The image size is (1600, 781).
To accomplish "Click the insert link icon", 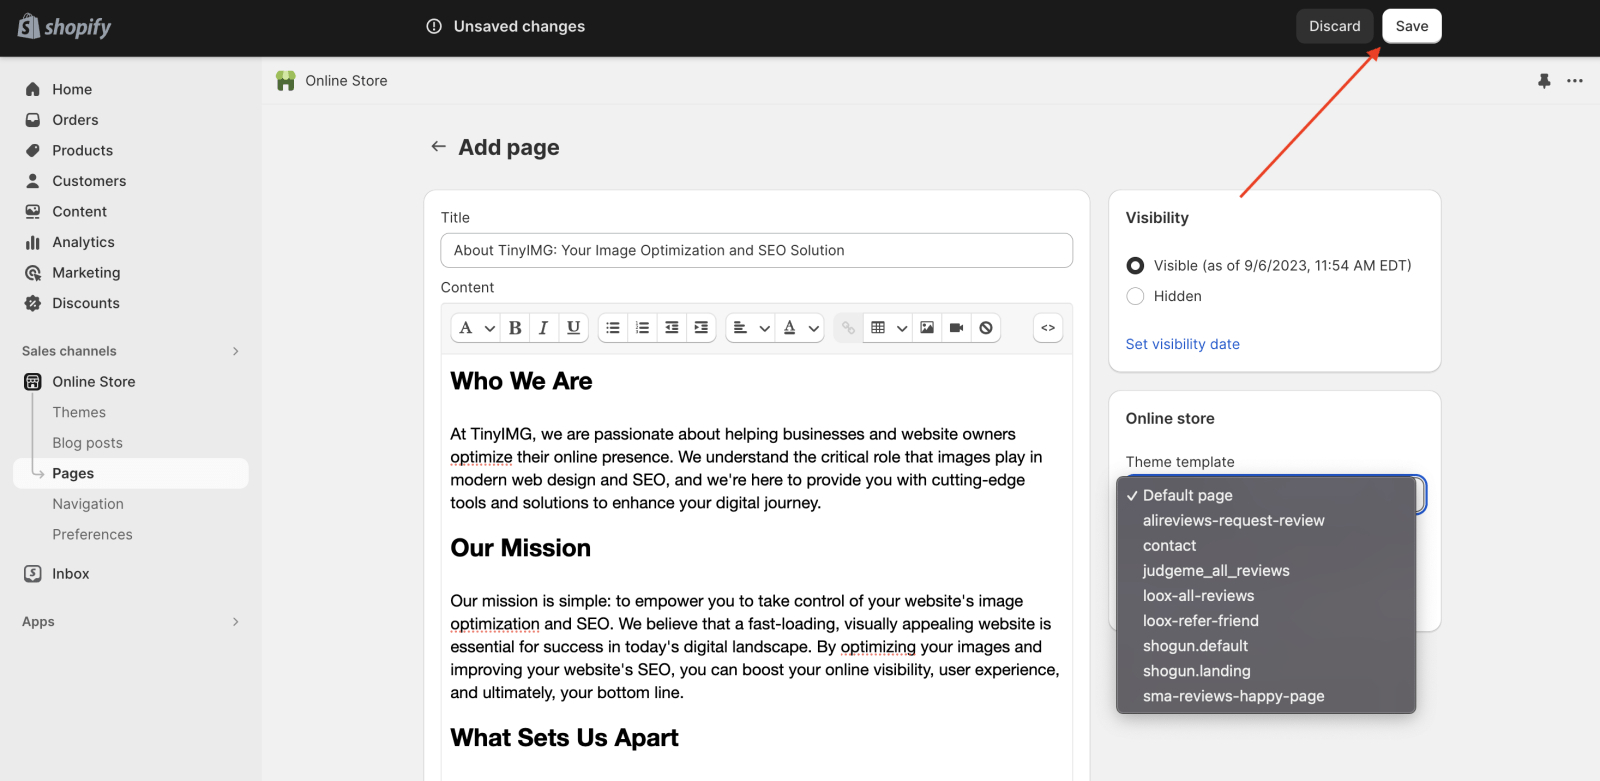I will point(848,328).
